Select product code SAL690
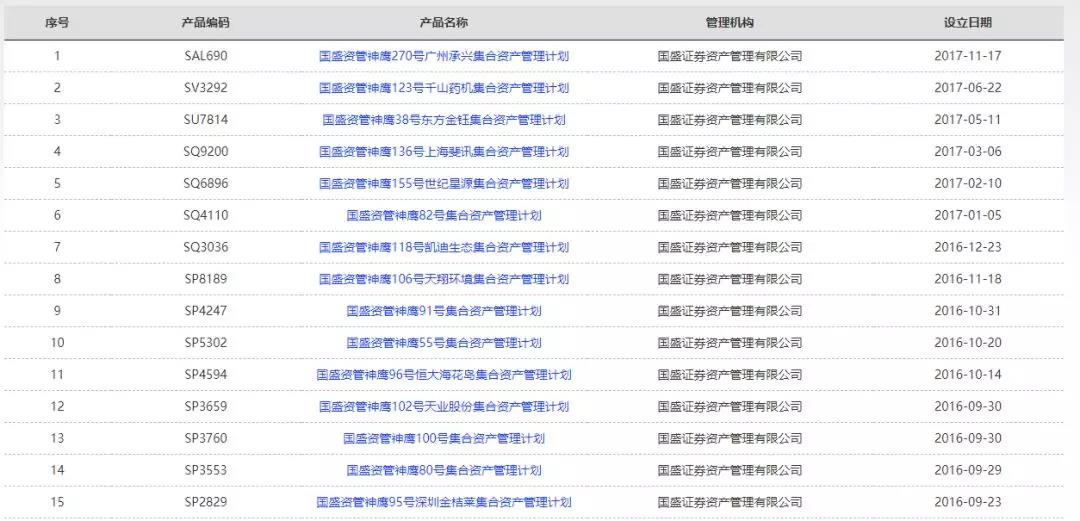Image resolution: width=1080 pixels, height=521 pixels. [x=205, y=56]
